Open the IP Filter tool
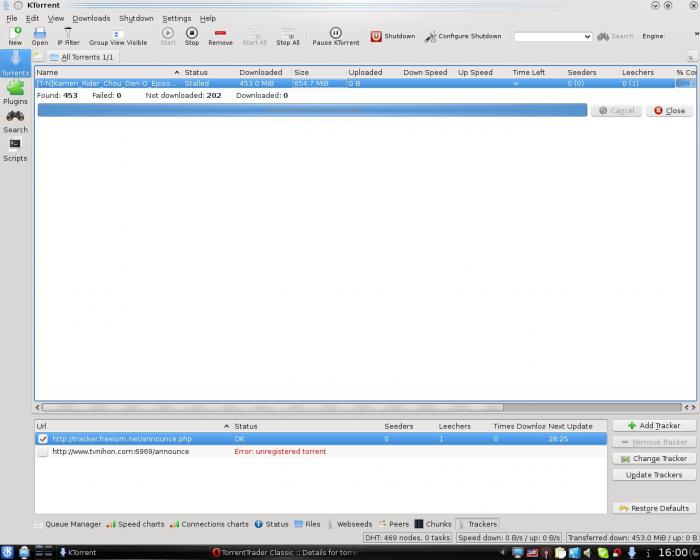Image resolution: width=700 pixels, height=560 pixels. coord(68,36)
